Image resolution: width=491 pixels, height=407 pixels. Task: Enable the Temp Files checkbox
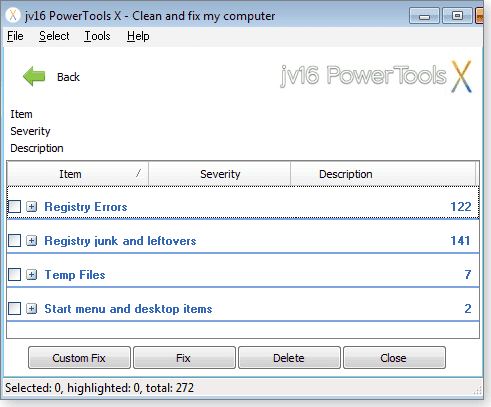coord(14,275)
